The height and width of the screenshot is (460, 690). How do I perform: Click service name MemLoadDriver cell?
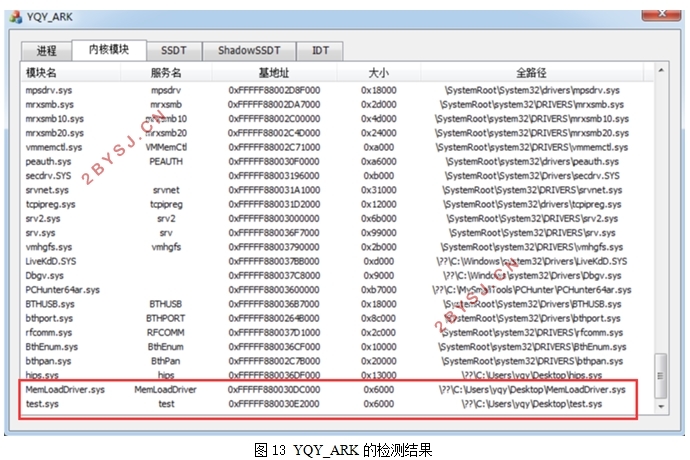pos(165,390)
